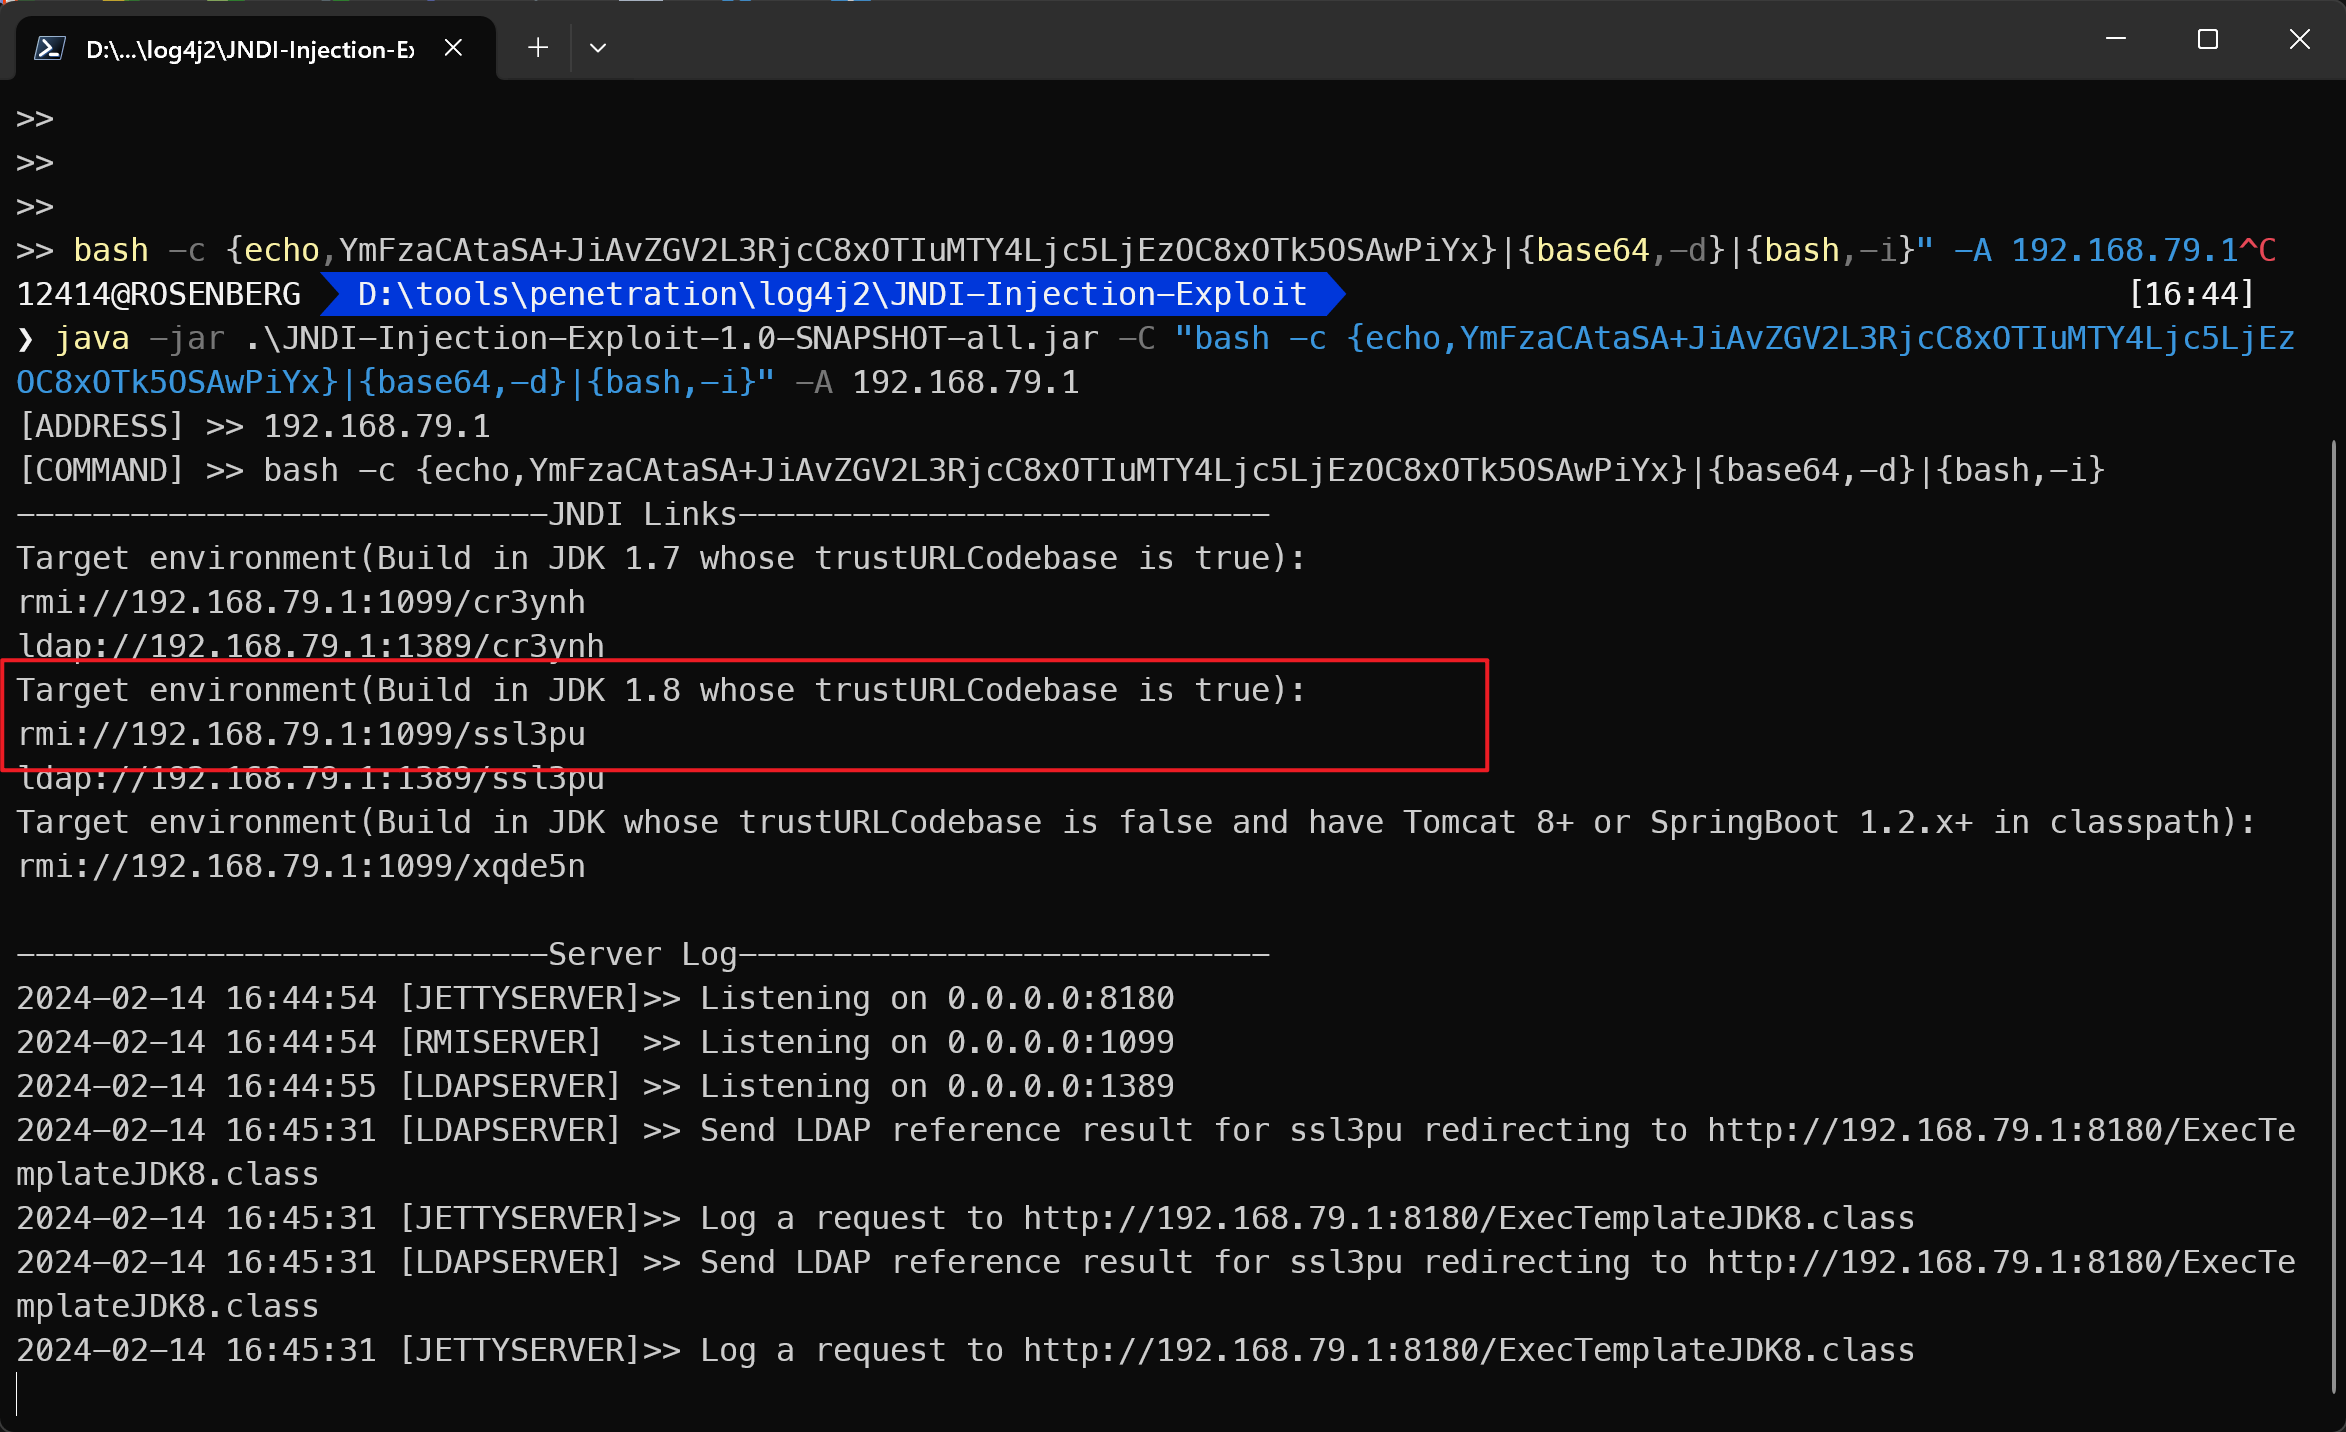Viewport: 2346px width, 1432px height.
Task: Click the [16:44] timestamp in prompt
Action: click(x=2191, y=294)
